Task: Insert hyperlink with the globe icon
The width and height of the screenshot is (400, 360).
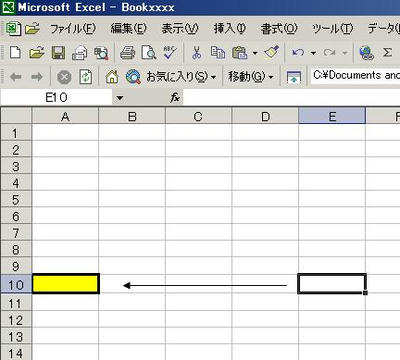Action: click(x=366, y=53)
